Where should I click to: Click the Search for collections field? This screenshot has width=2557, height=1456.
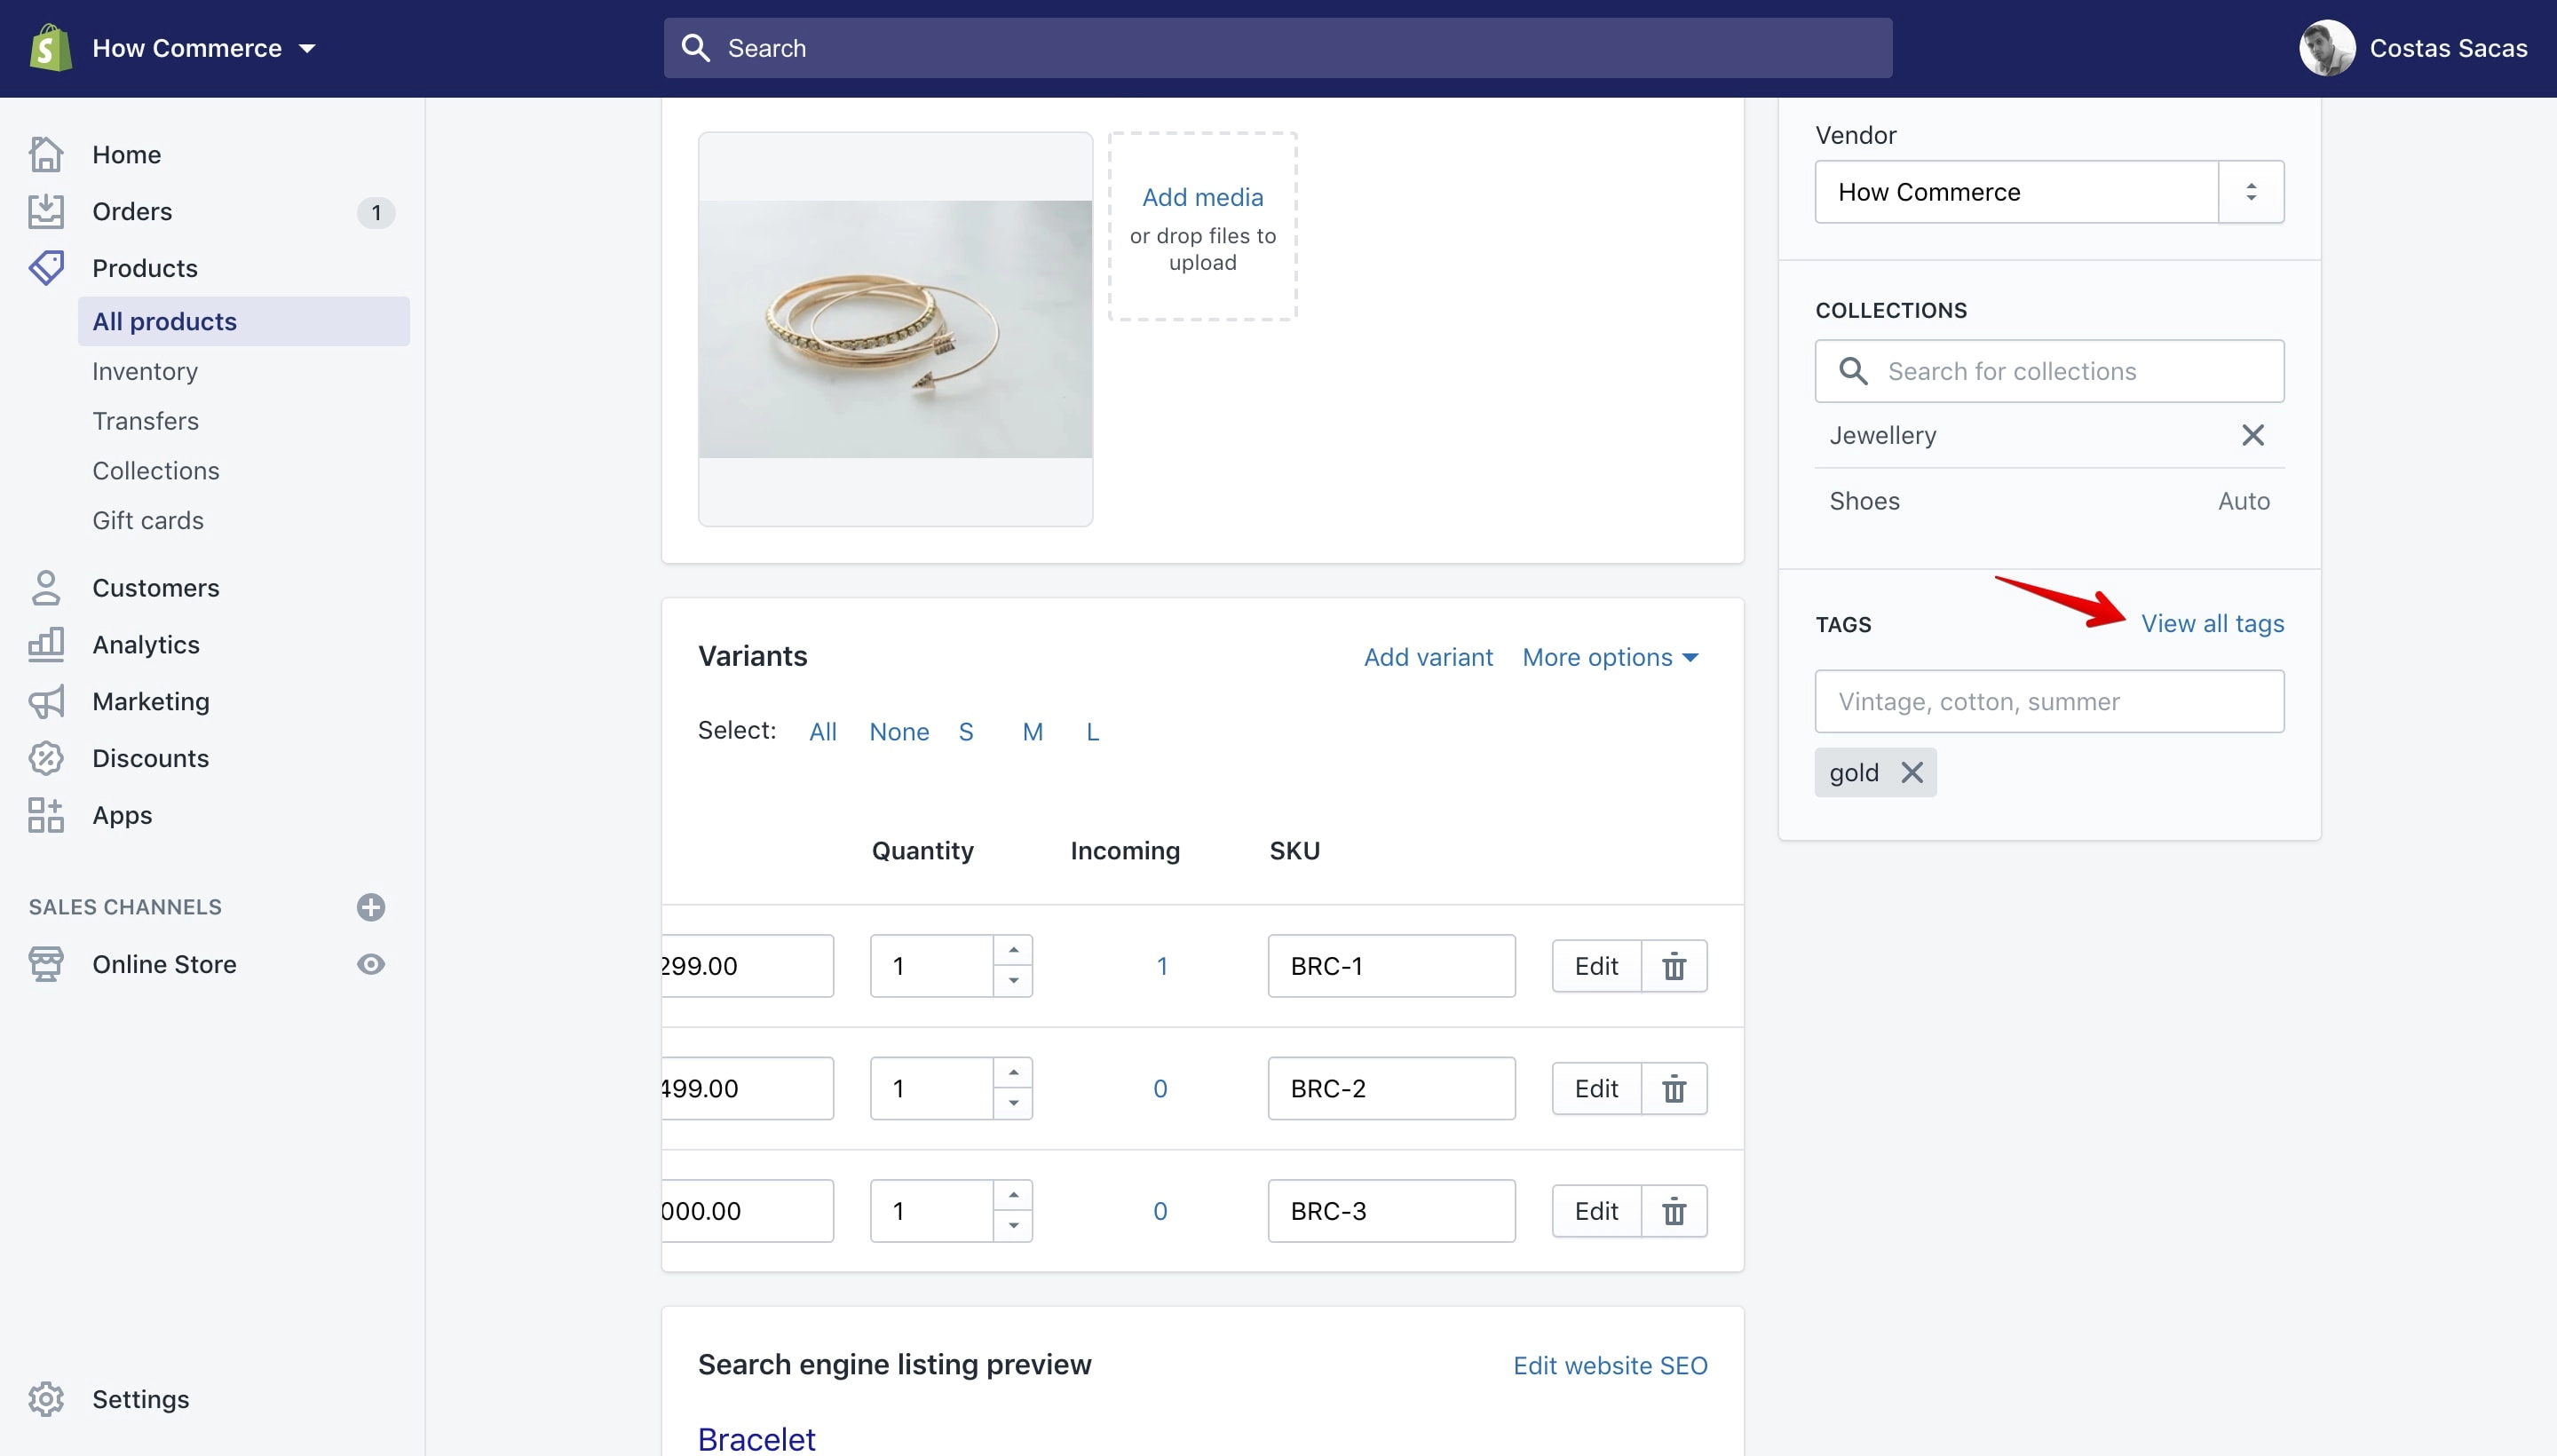[2049, 371]
